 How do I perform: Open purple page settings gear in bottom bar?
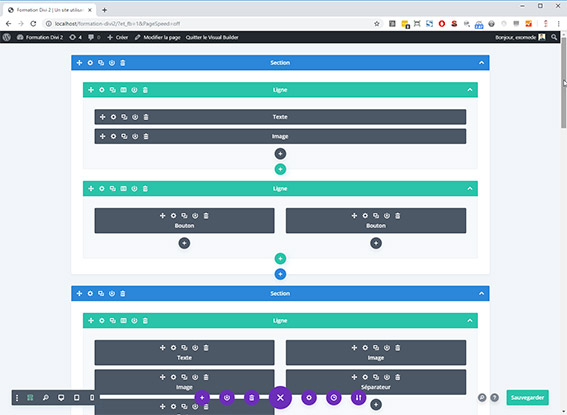[x=309, y=397]
